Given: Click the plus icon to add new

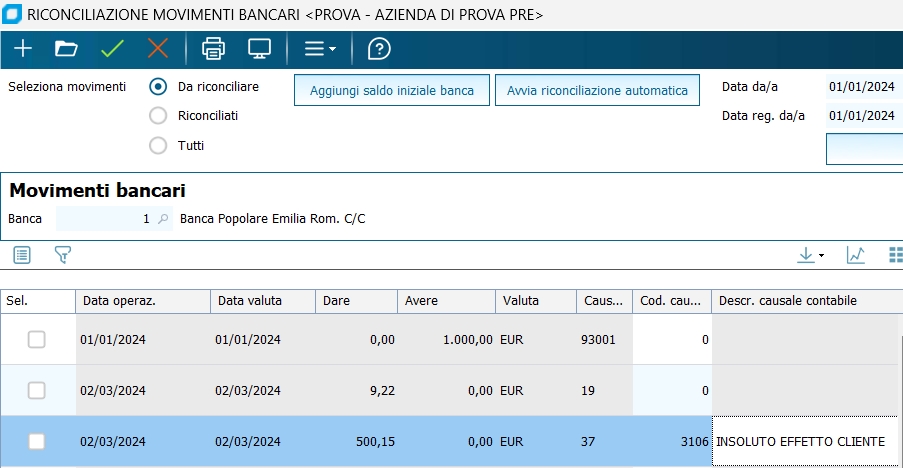Looking at the screenshot, I should 22,48.
